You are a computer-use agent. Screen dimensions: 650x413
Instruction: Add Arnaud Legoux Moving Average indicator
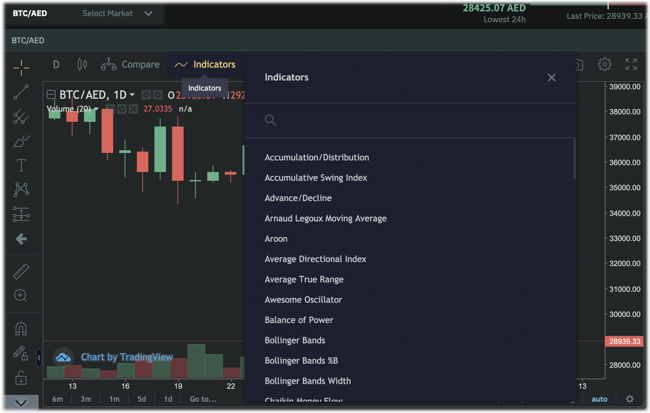point(325,219)
